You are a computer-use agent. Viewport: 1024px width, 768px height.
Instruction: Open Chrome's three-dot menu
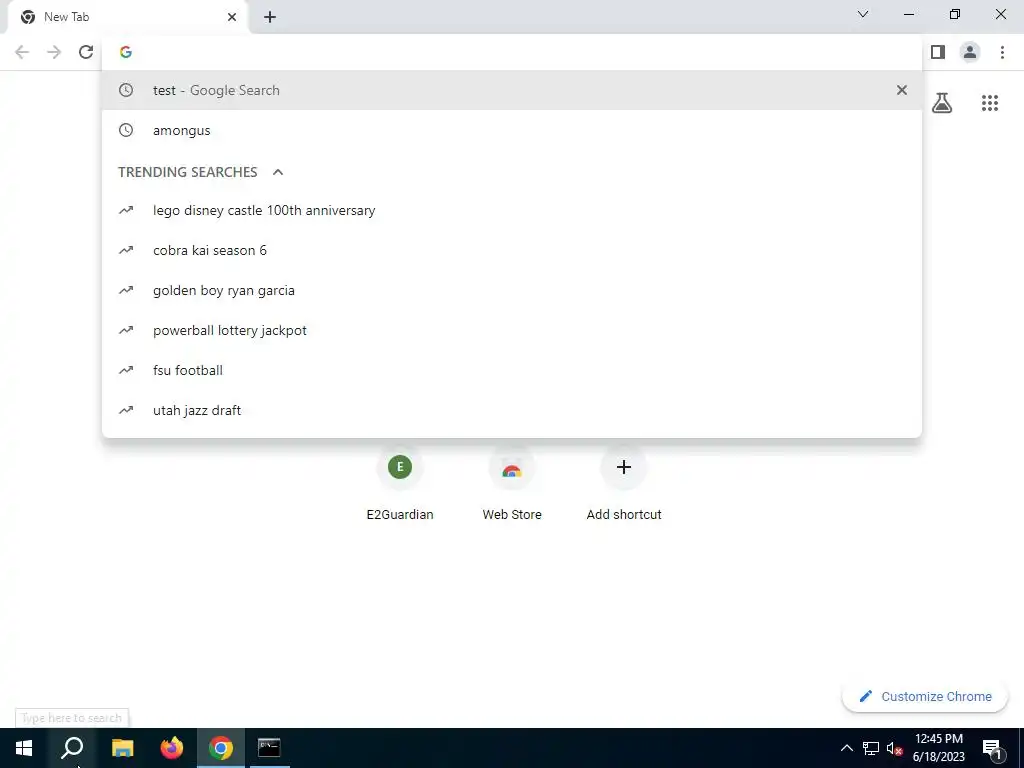click(1002, 52)
